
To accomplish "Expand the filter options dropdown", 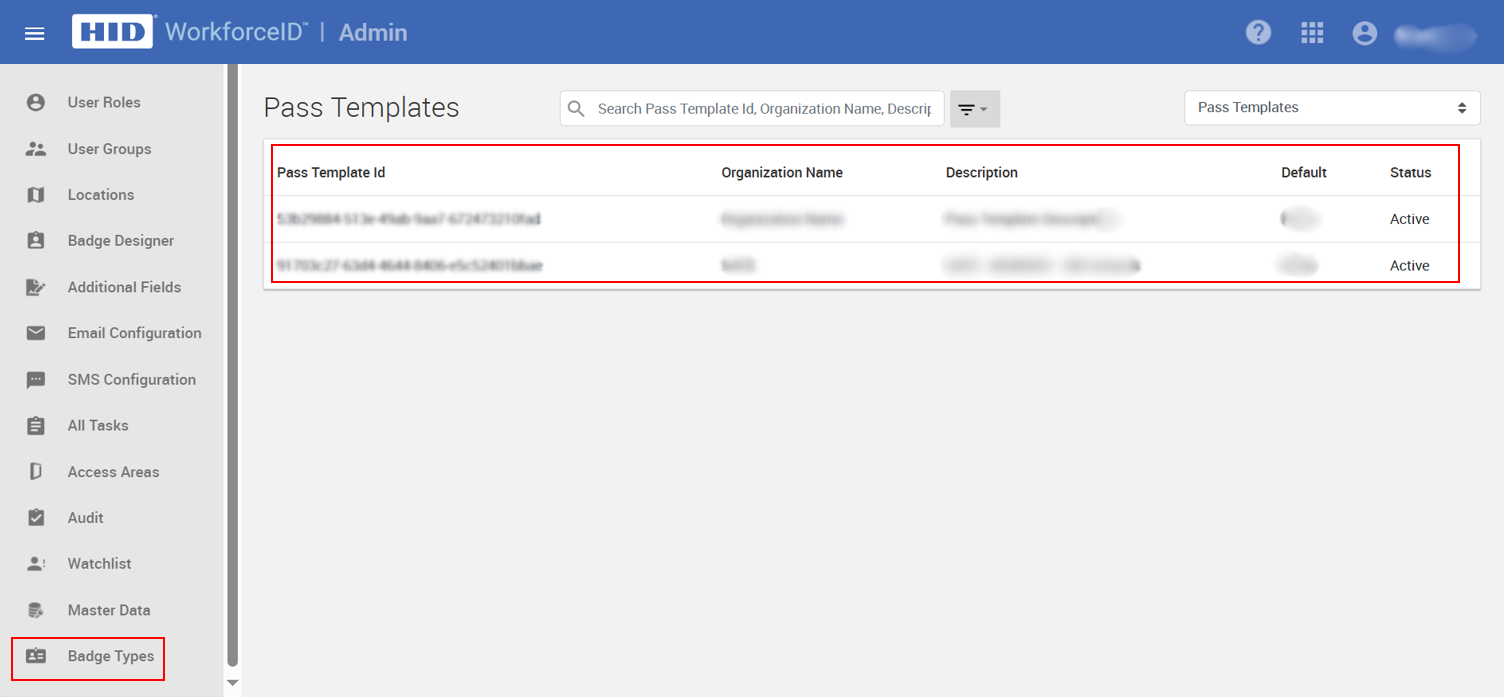I will (x=974, y=109).
